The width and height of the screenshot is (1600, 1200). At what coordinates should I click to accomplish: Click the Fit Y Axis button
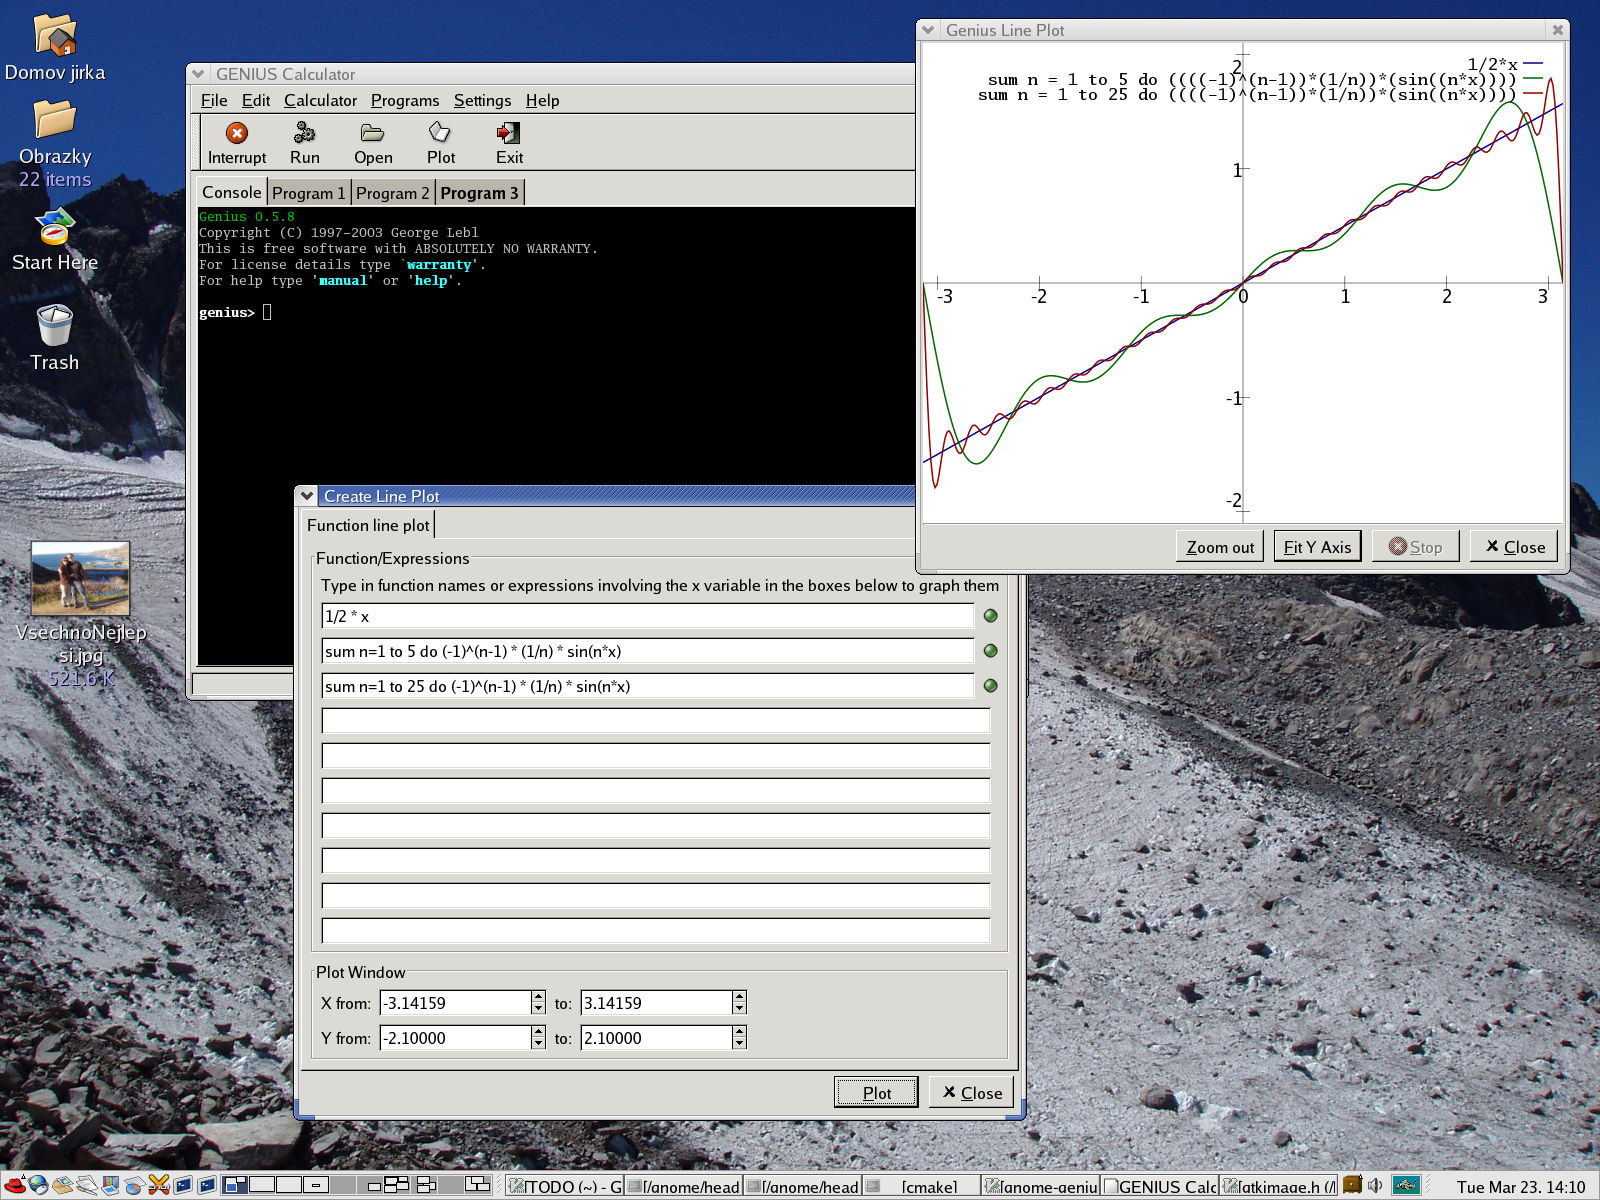[x=1317, y=547]
